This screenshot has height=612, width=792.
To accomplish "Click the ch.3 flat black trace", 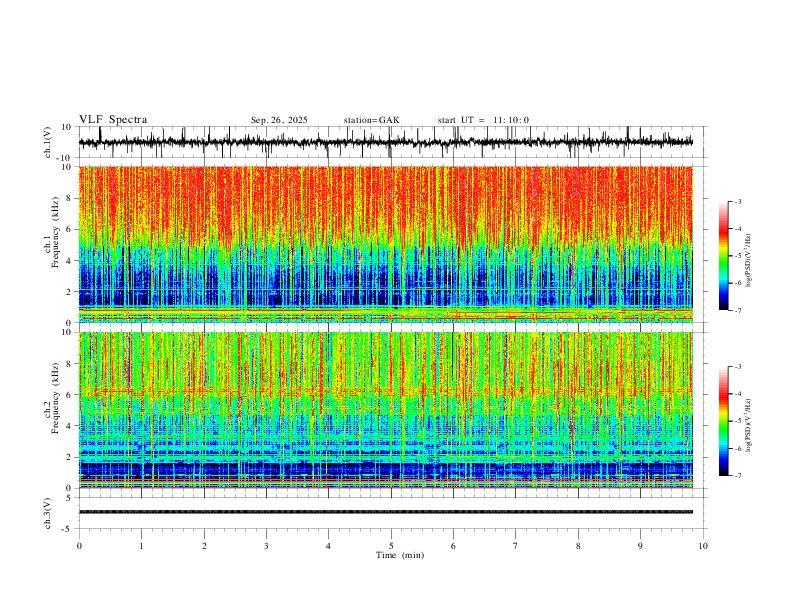I will (386, 512).
